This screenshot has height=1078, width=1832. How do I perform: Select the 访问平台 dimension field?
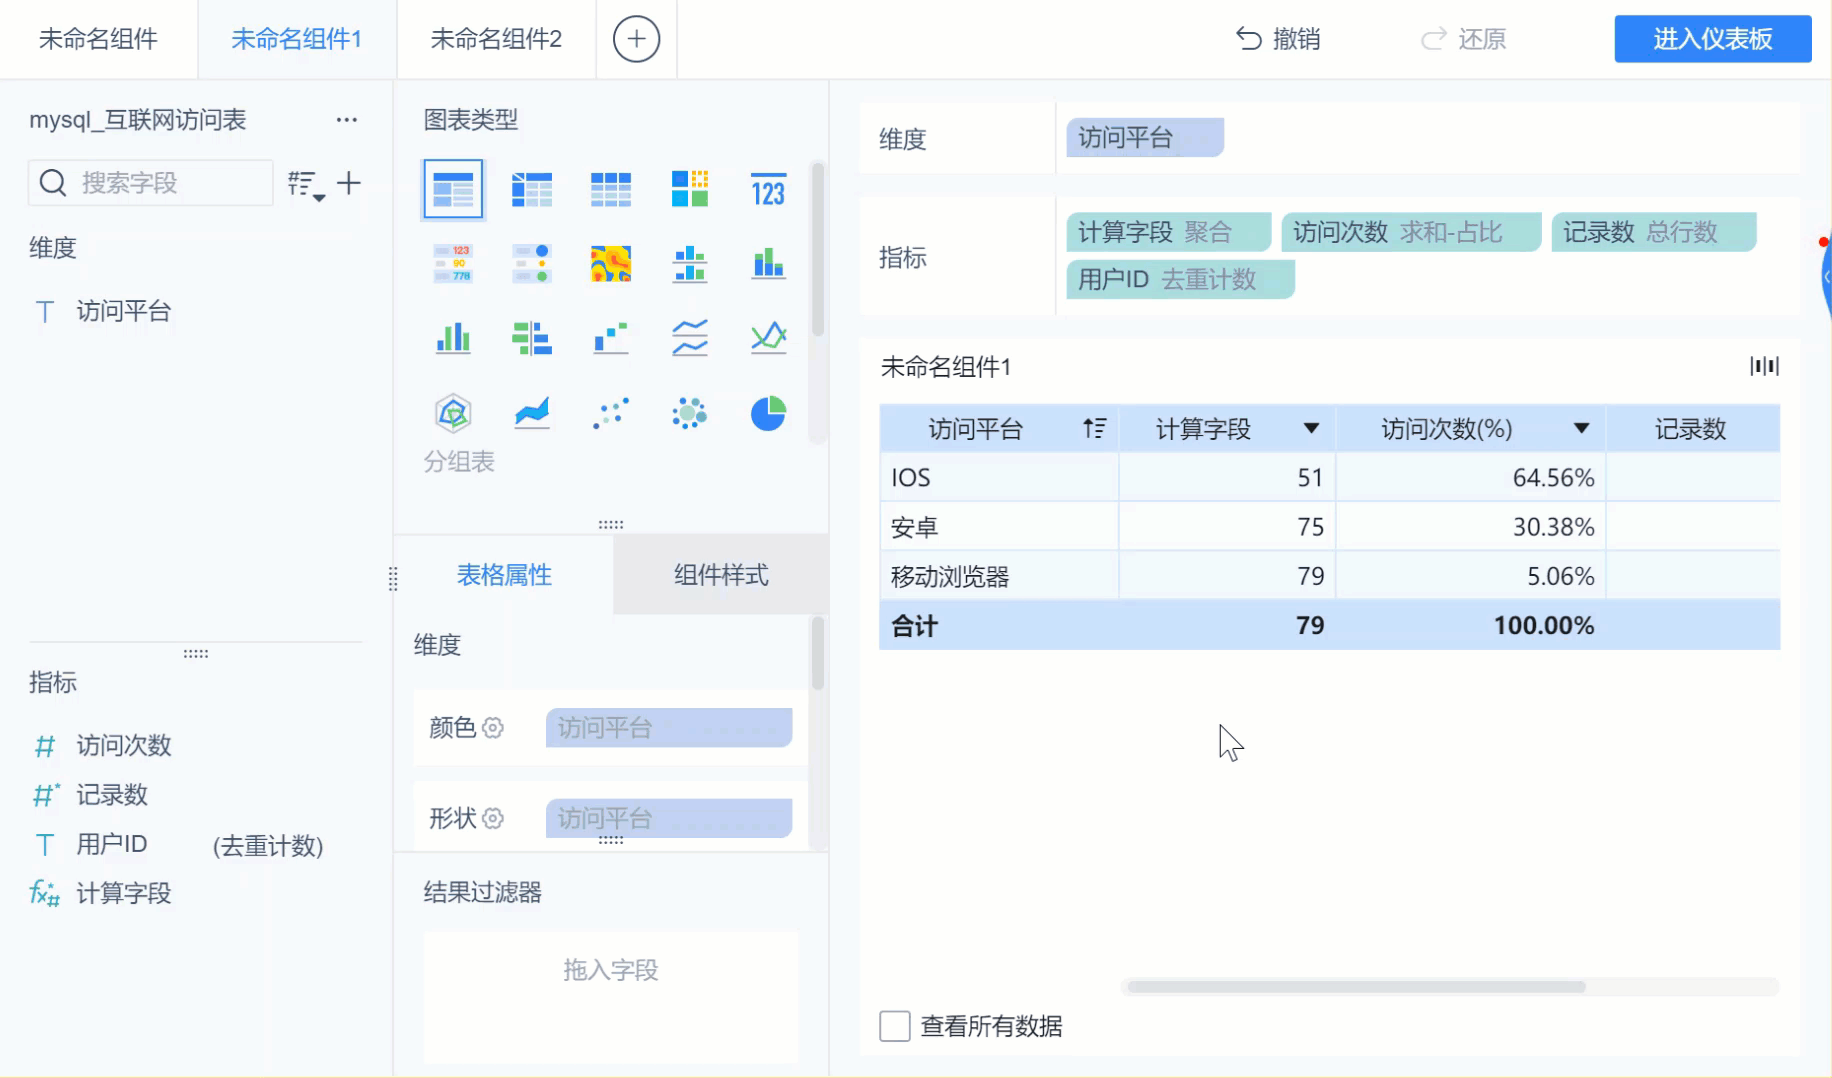[x=124, y=311]
